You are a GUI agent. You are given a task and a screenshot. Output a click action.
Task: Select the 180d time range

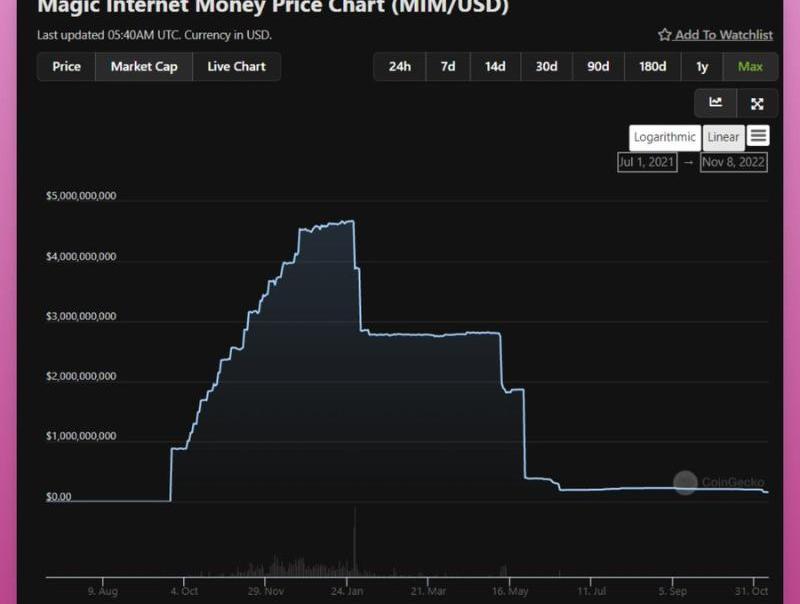click(x=653, y=66)
